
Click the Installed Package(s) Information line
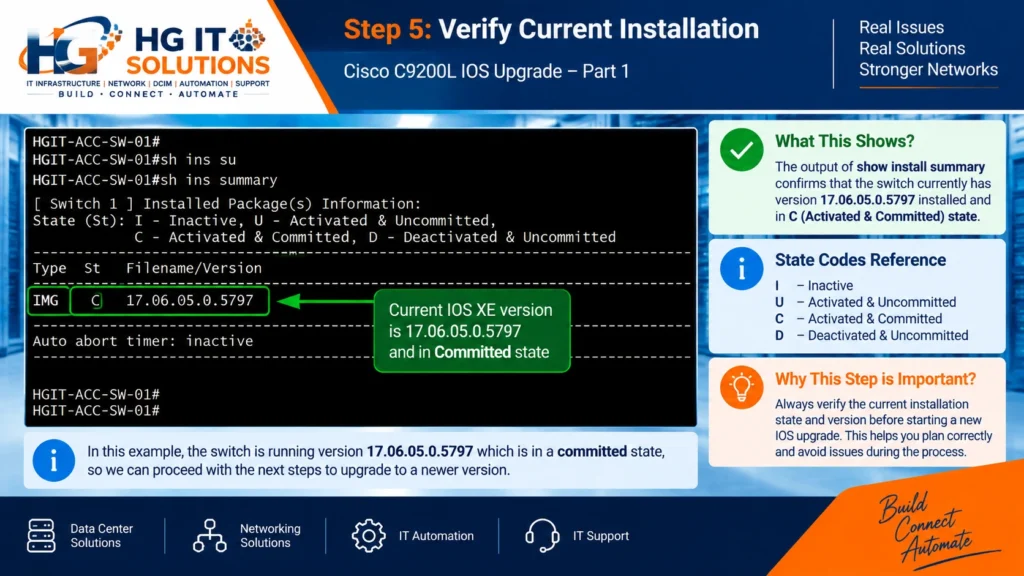coord(227,204)
